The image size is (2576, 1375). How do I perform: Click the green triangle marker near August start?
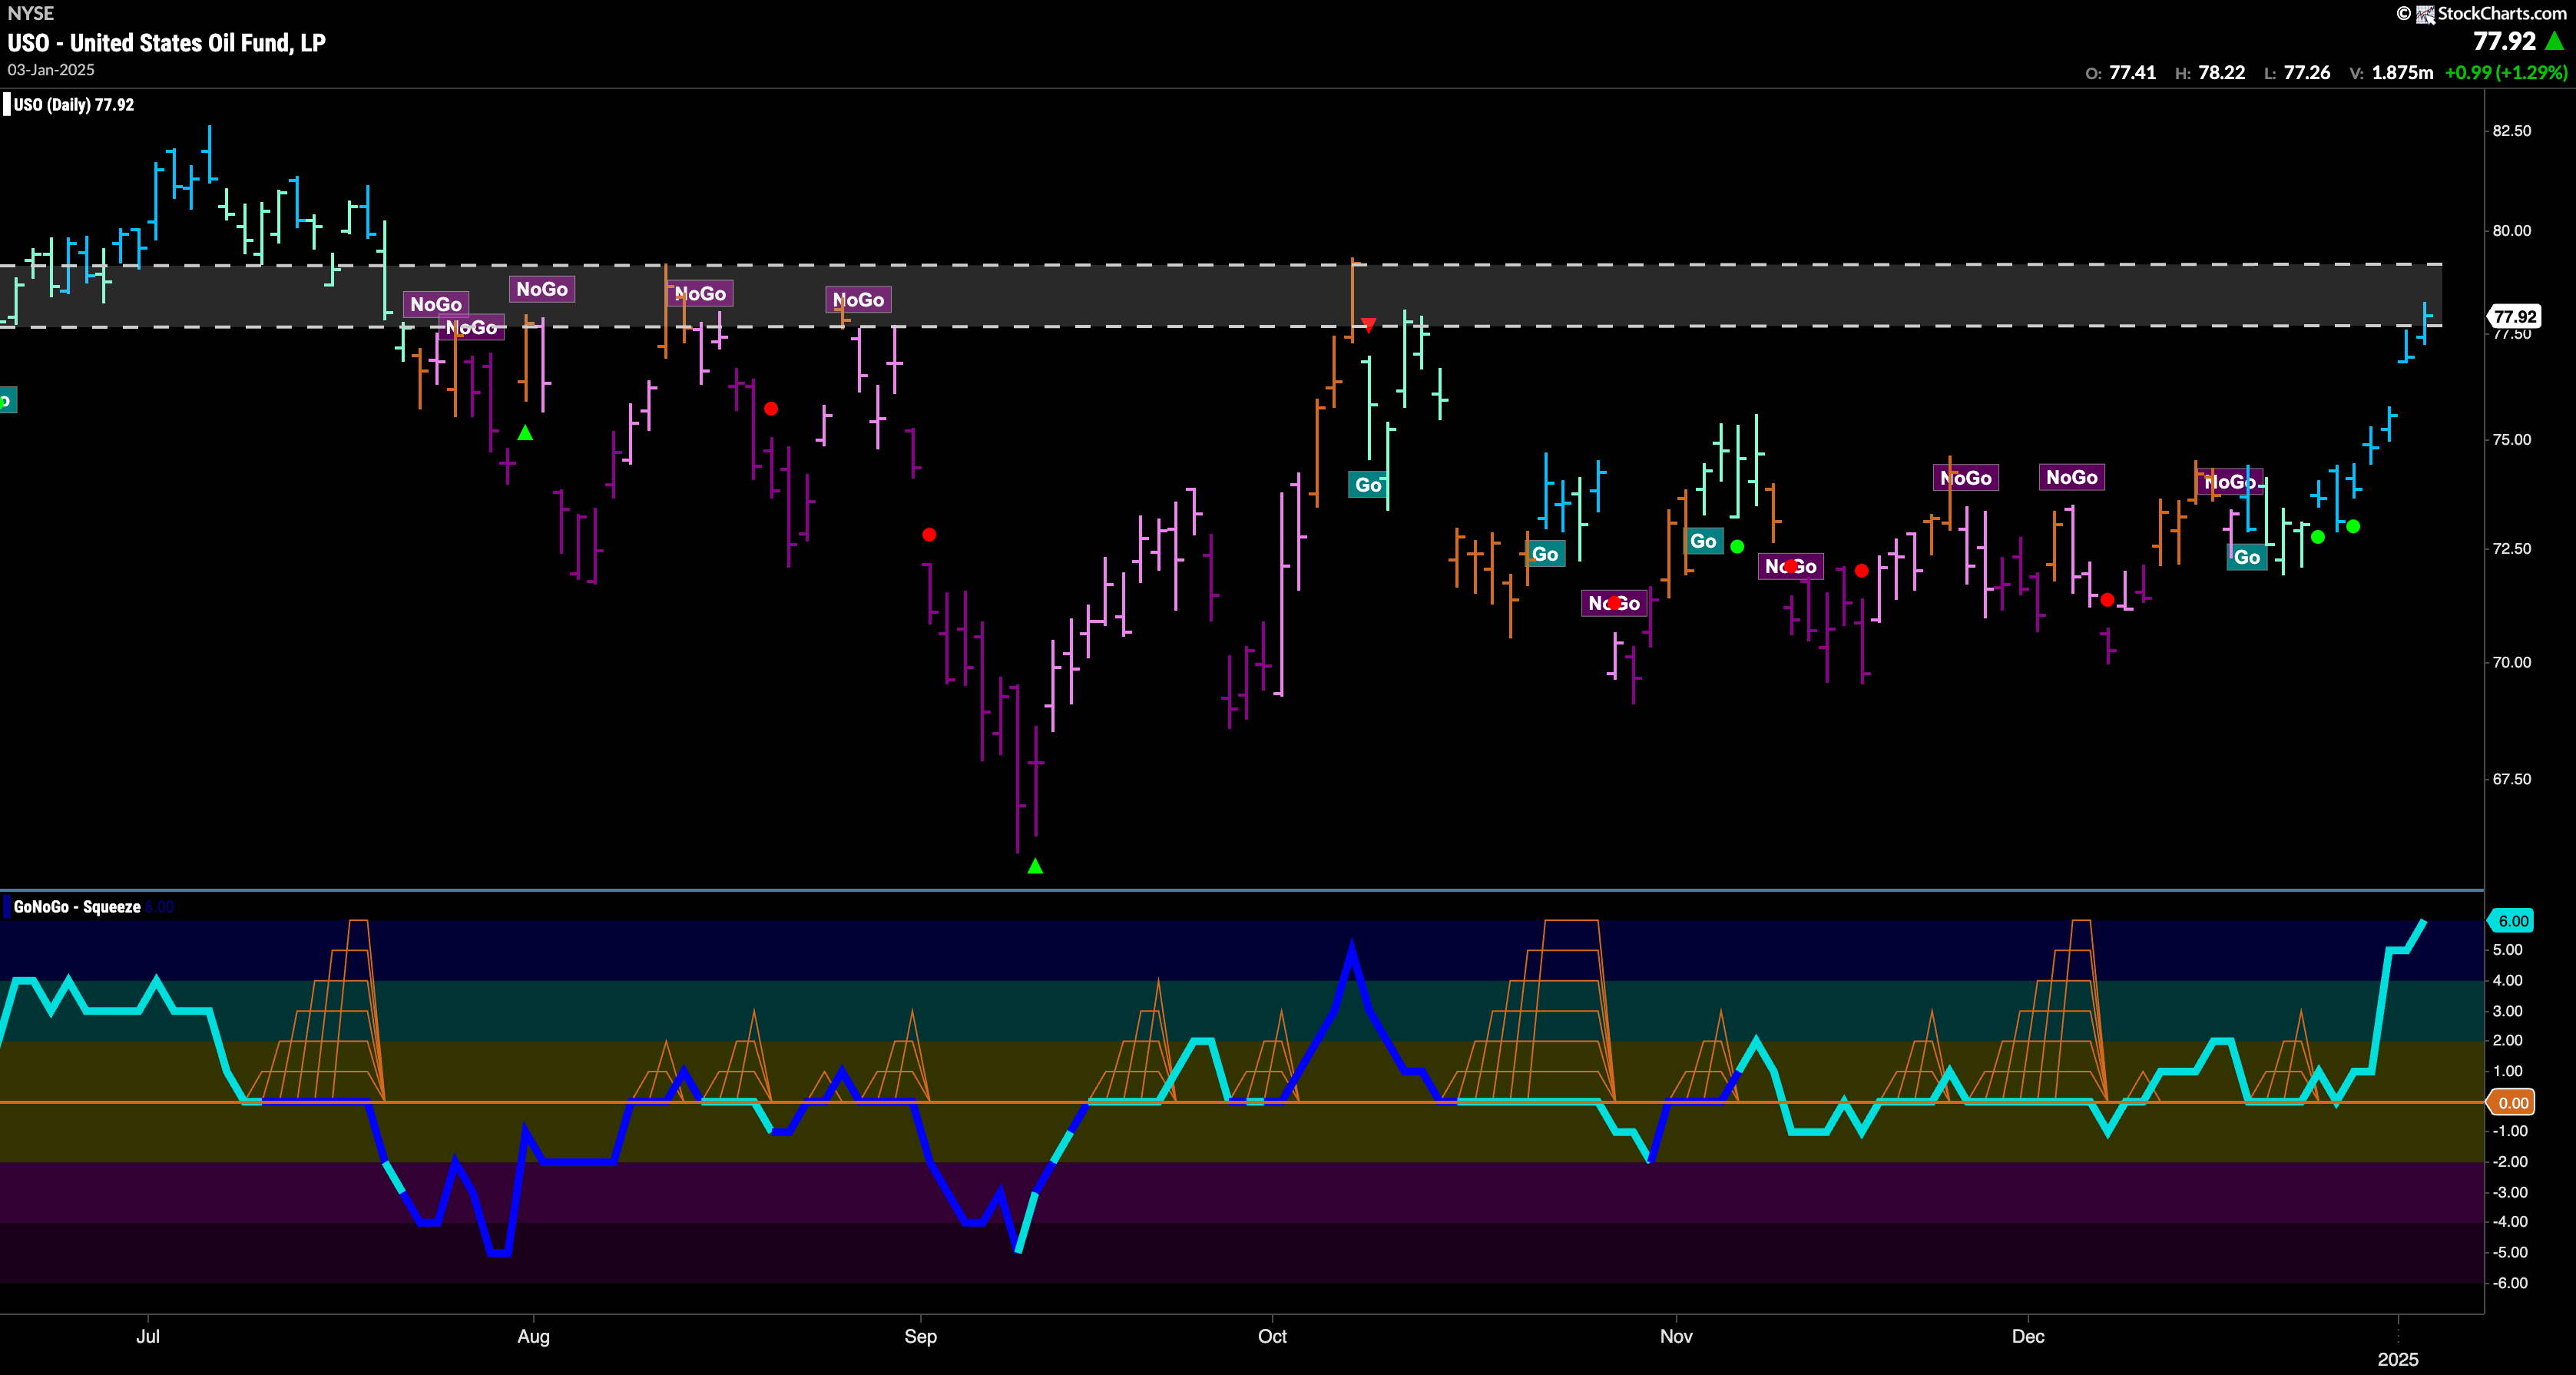coord(525,433)
